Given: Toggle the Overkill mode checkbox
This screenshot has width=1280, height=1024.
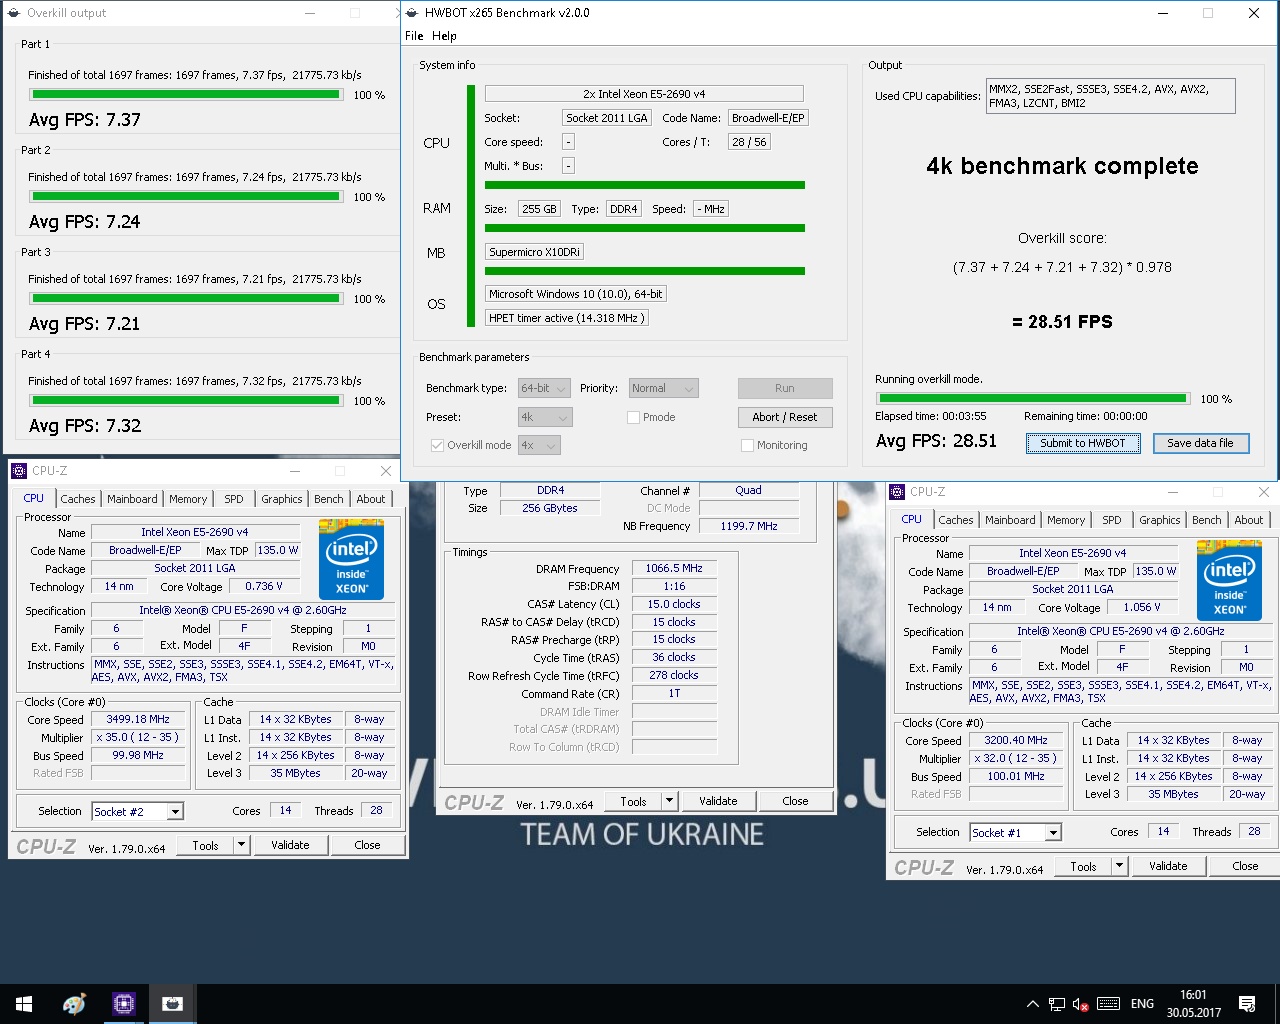Looking at the screenshot, I should click(x=437, y=445).
